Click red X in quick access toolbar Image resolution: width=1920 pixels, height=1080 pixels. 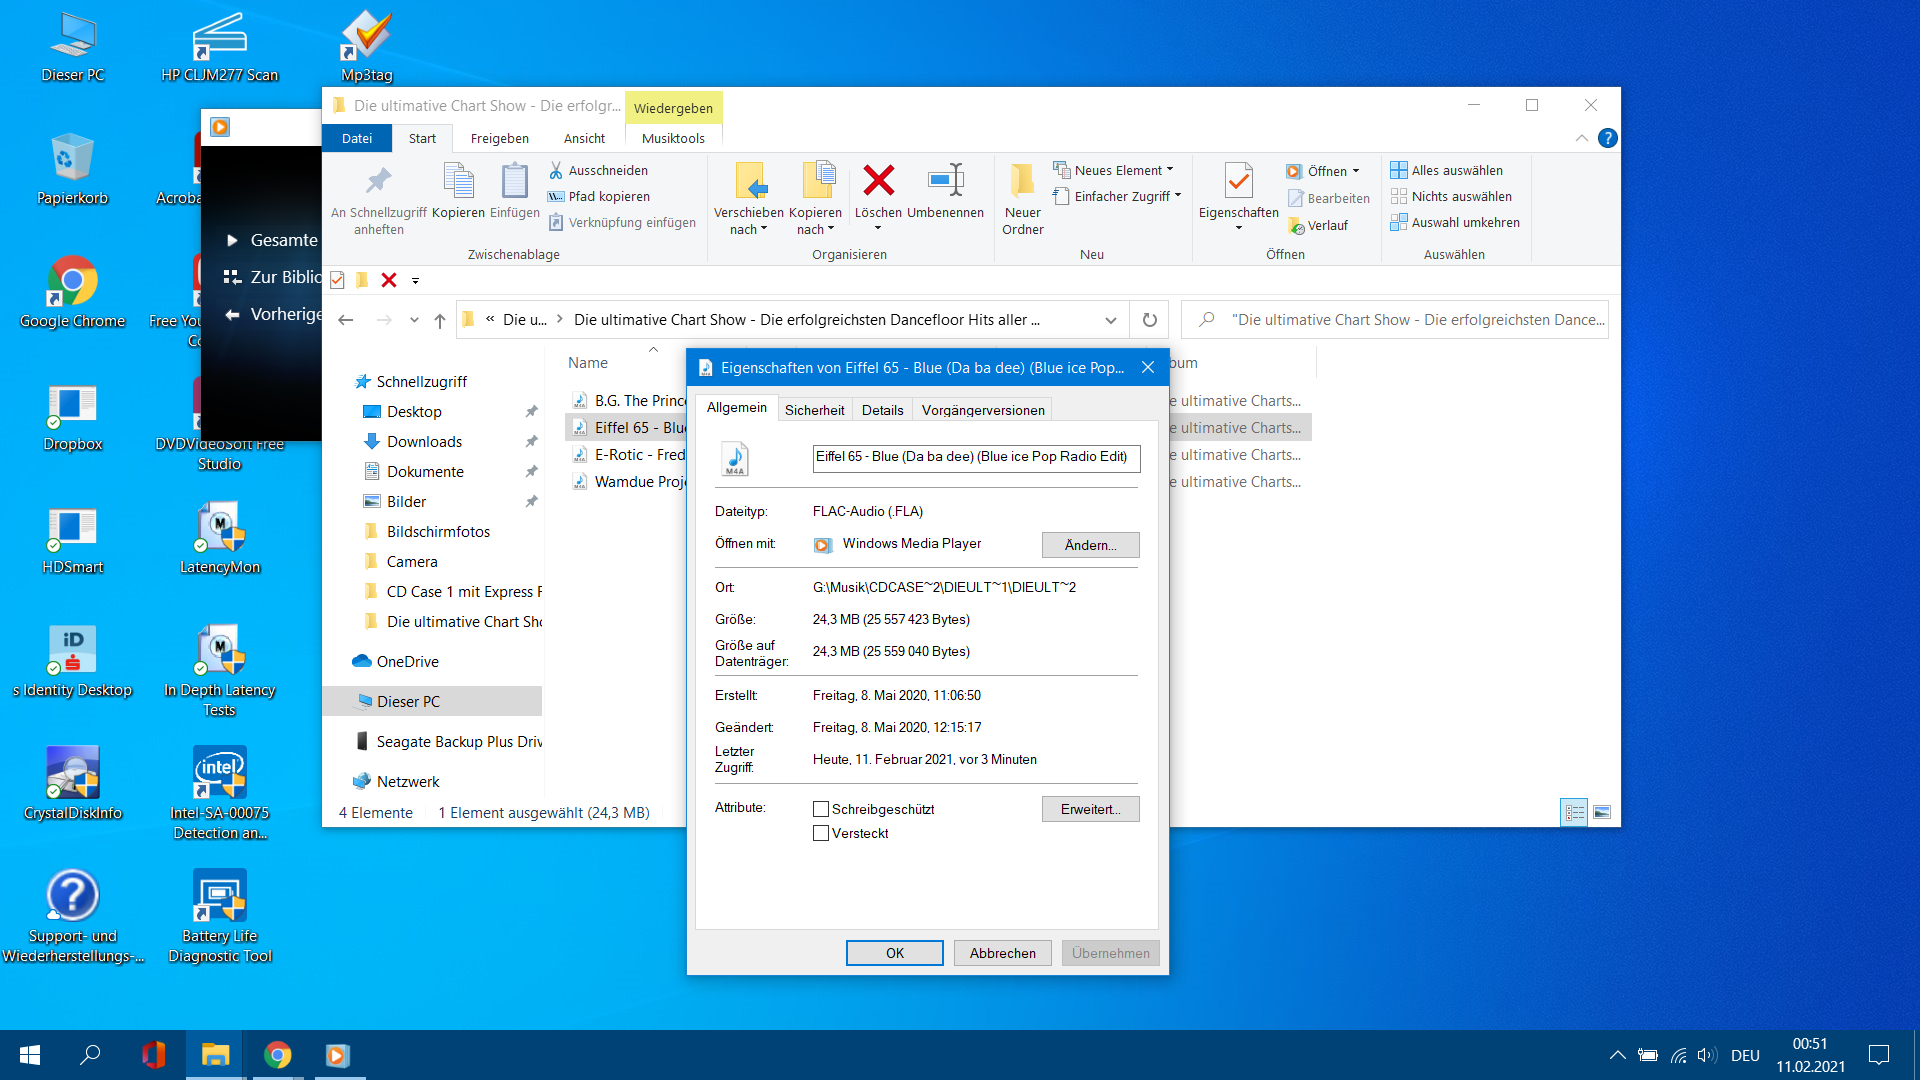tap(389, 280)
